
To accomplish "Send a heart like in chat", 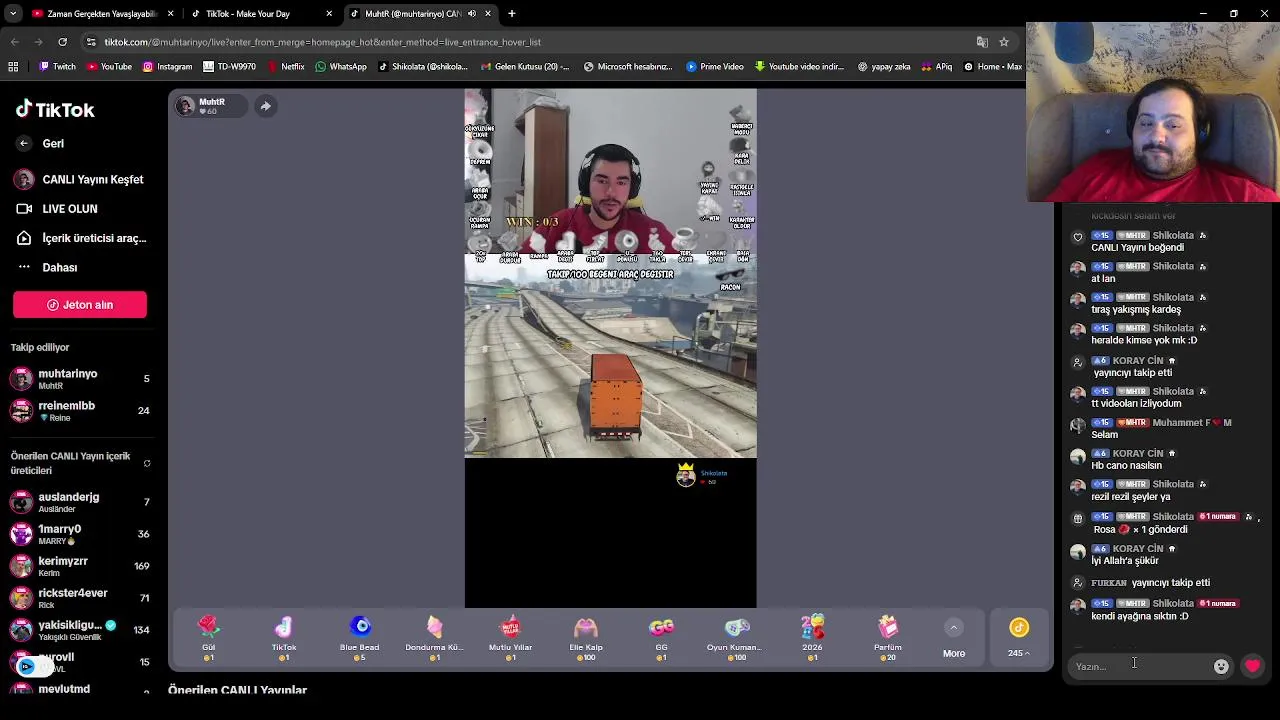I will [x=1252, y=666].
